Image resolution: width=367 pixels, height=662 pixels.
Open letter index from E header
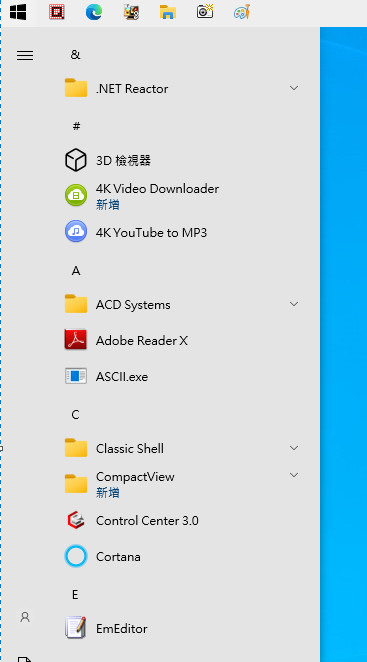coord(75,594)
